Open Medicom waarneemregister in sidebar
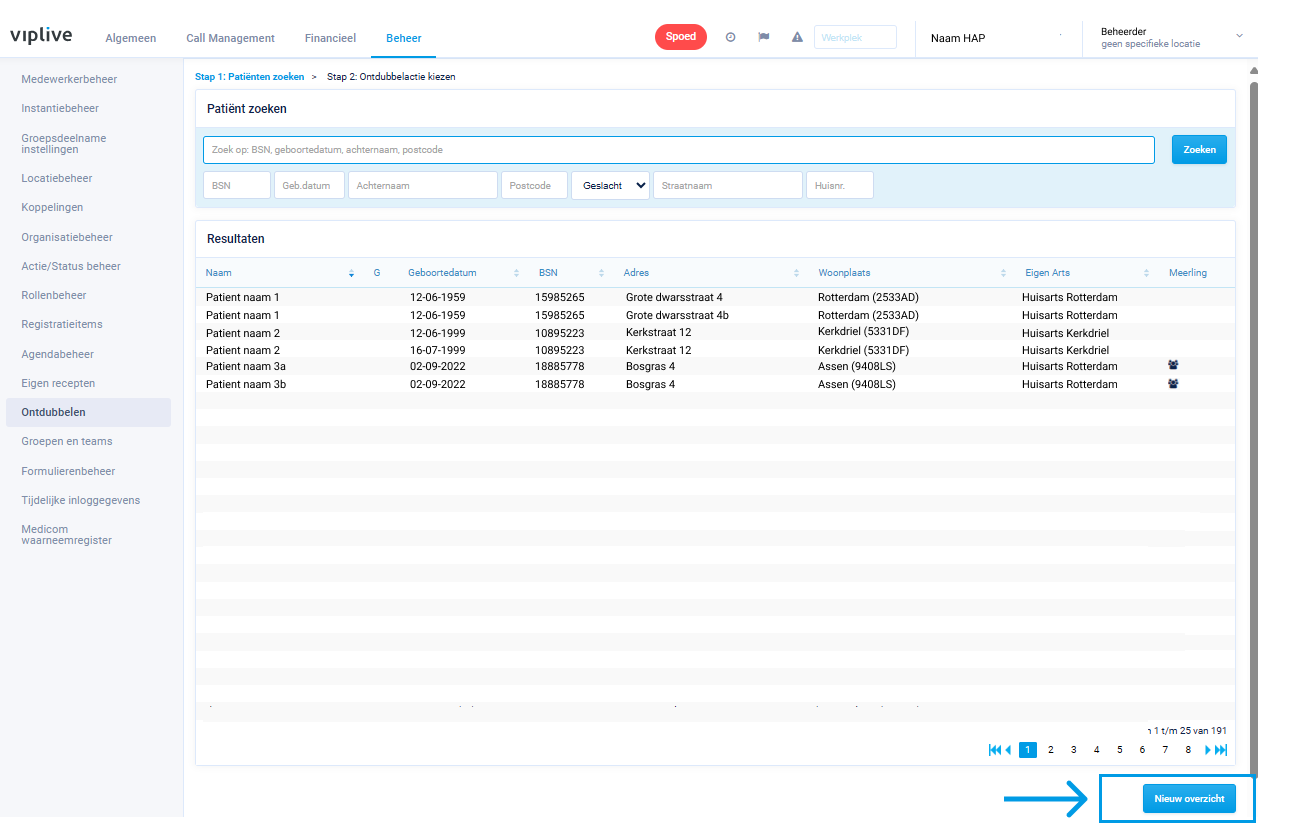Screen dimensions: 1305x823 click(66, 535)
